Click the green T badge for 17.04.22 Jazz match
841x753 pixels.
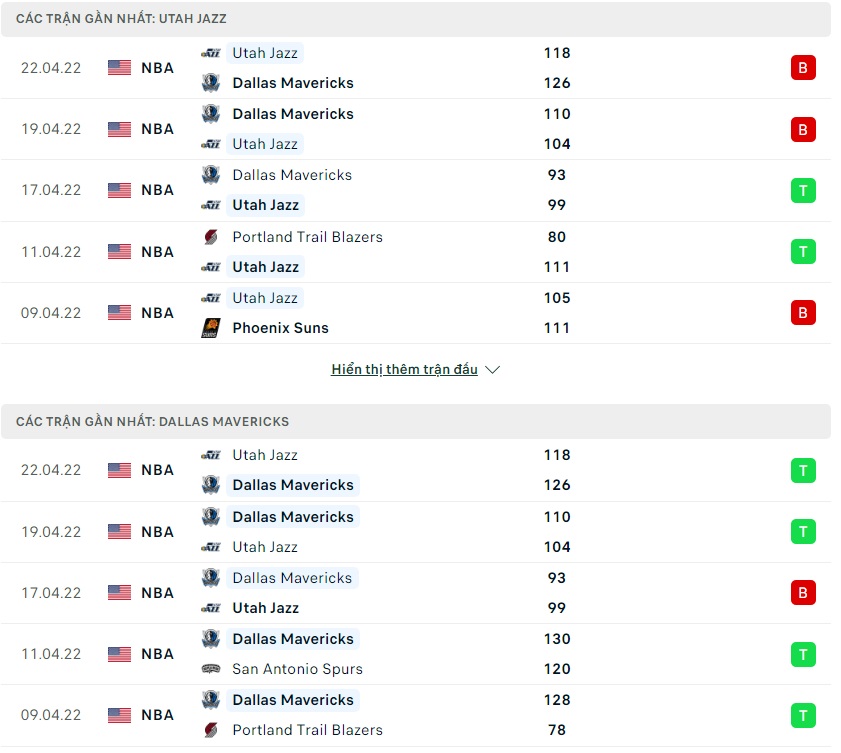[x=803, y=190]
